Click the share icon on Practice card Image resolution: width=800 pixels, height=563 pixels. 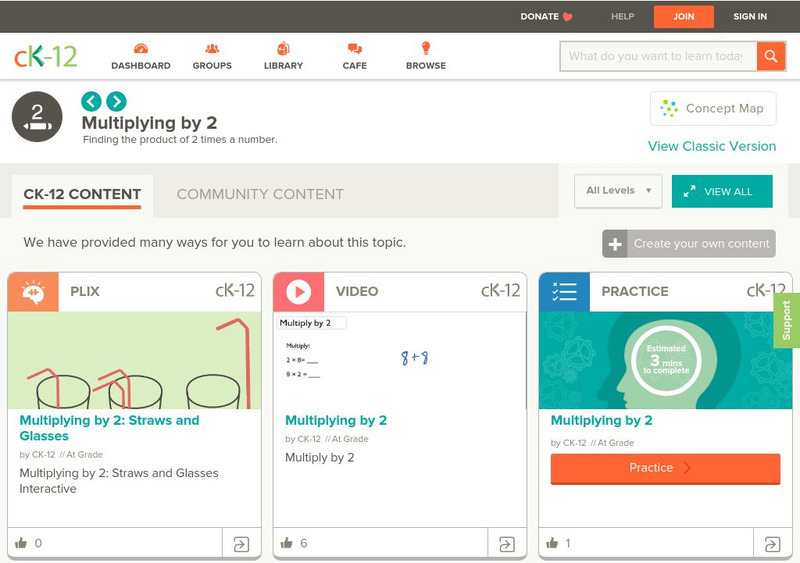click(772, 544)
